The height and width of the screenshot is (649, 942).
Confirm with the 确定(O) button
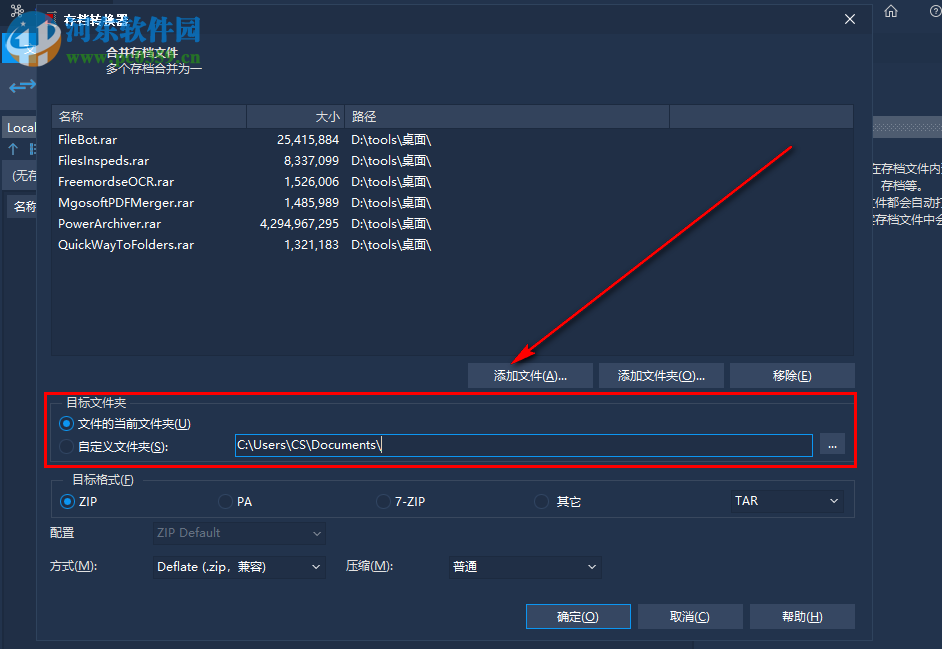[578, 616]
